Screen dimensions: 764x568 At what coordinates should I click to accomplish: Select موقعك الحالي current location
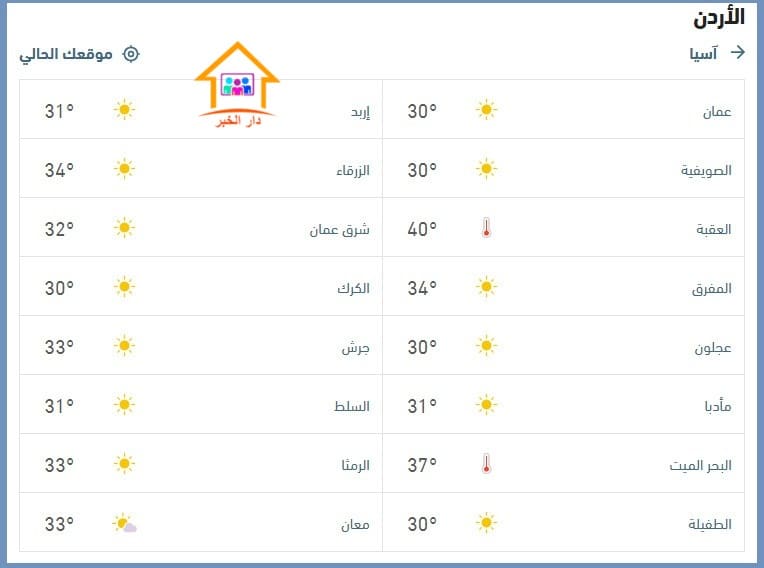66,54
